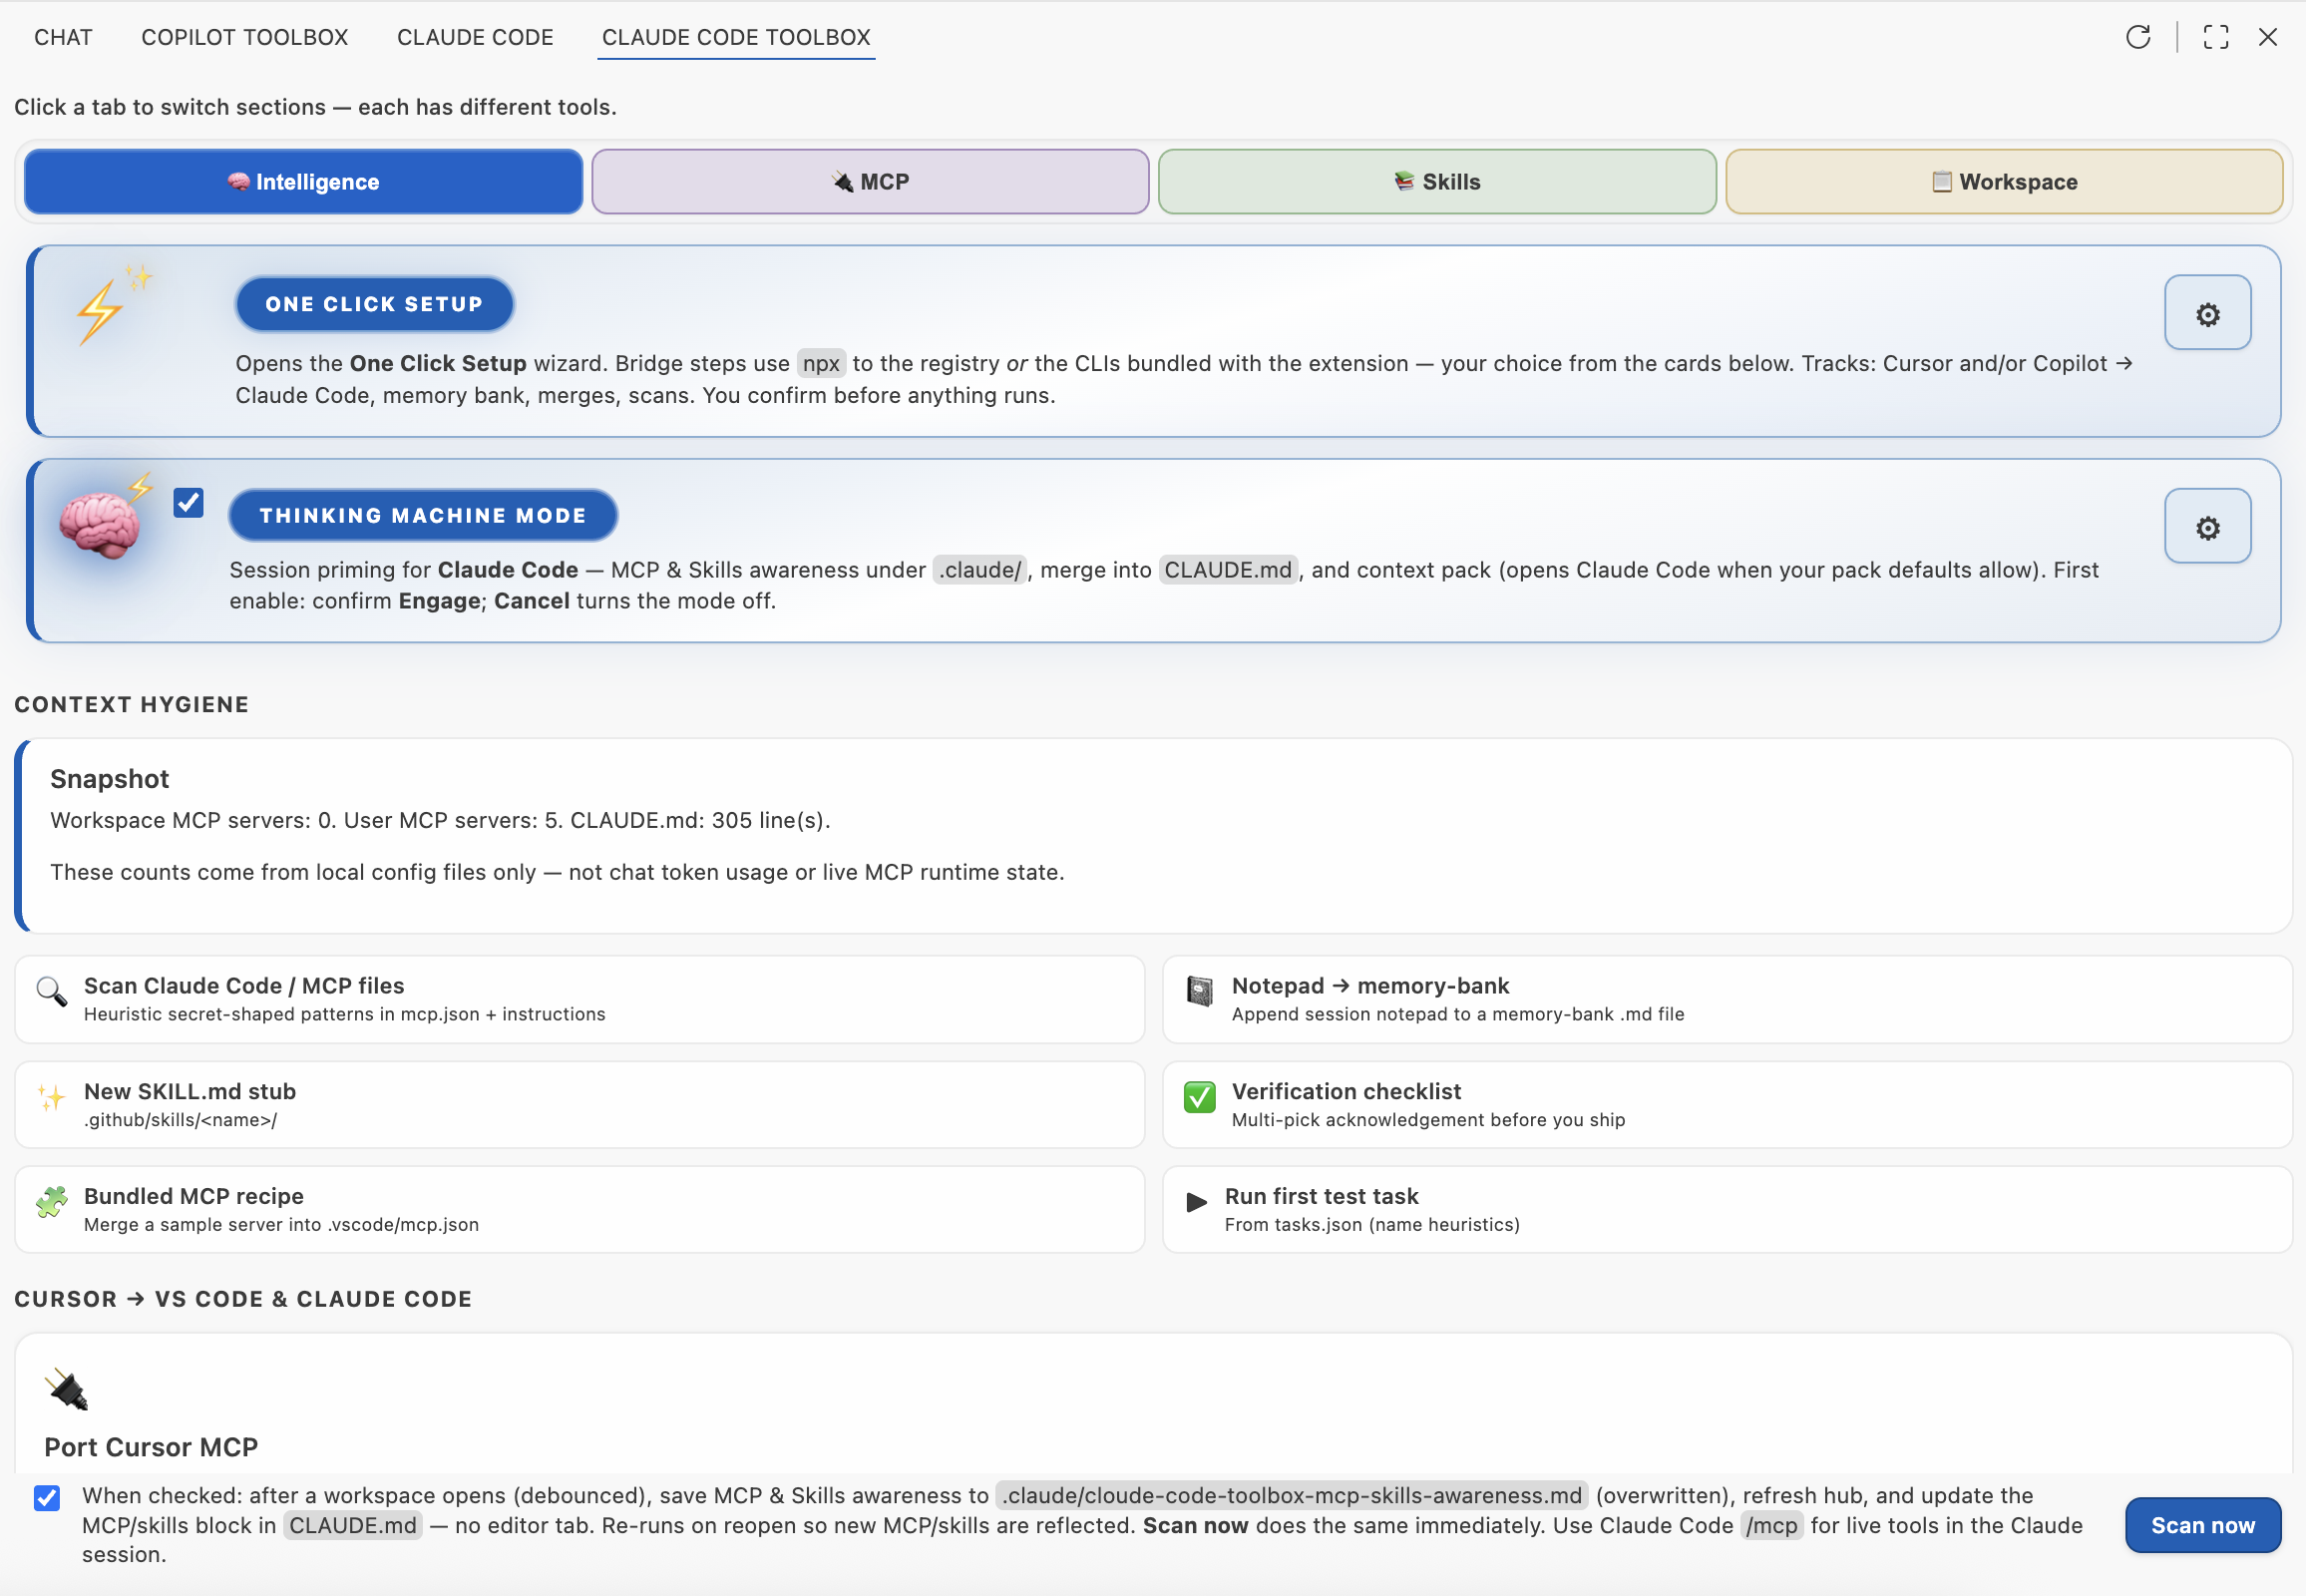Viewport: 2306px width, 1596px height.
Task: Toggle fullscreen with the expand icon
Action: (2216, 37)
